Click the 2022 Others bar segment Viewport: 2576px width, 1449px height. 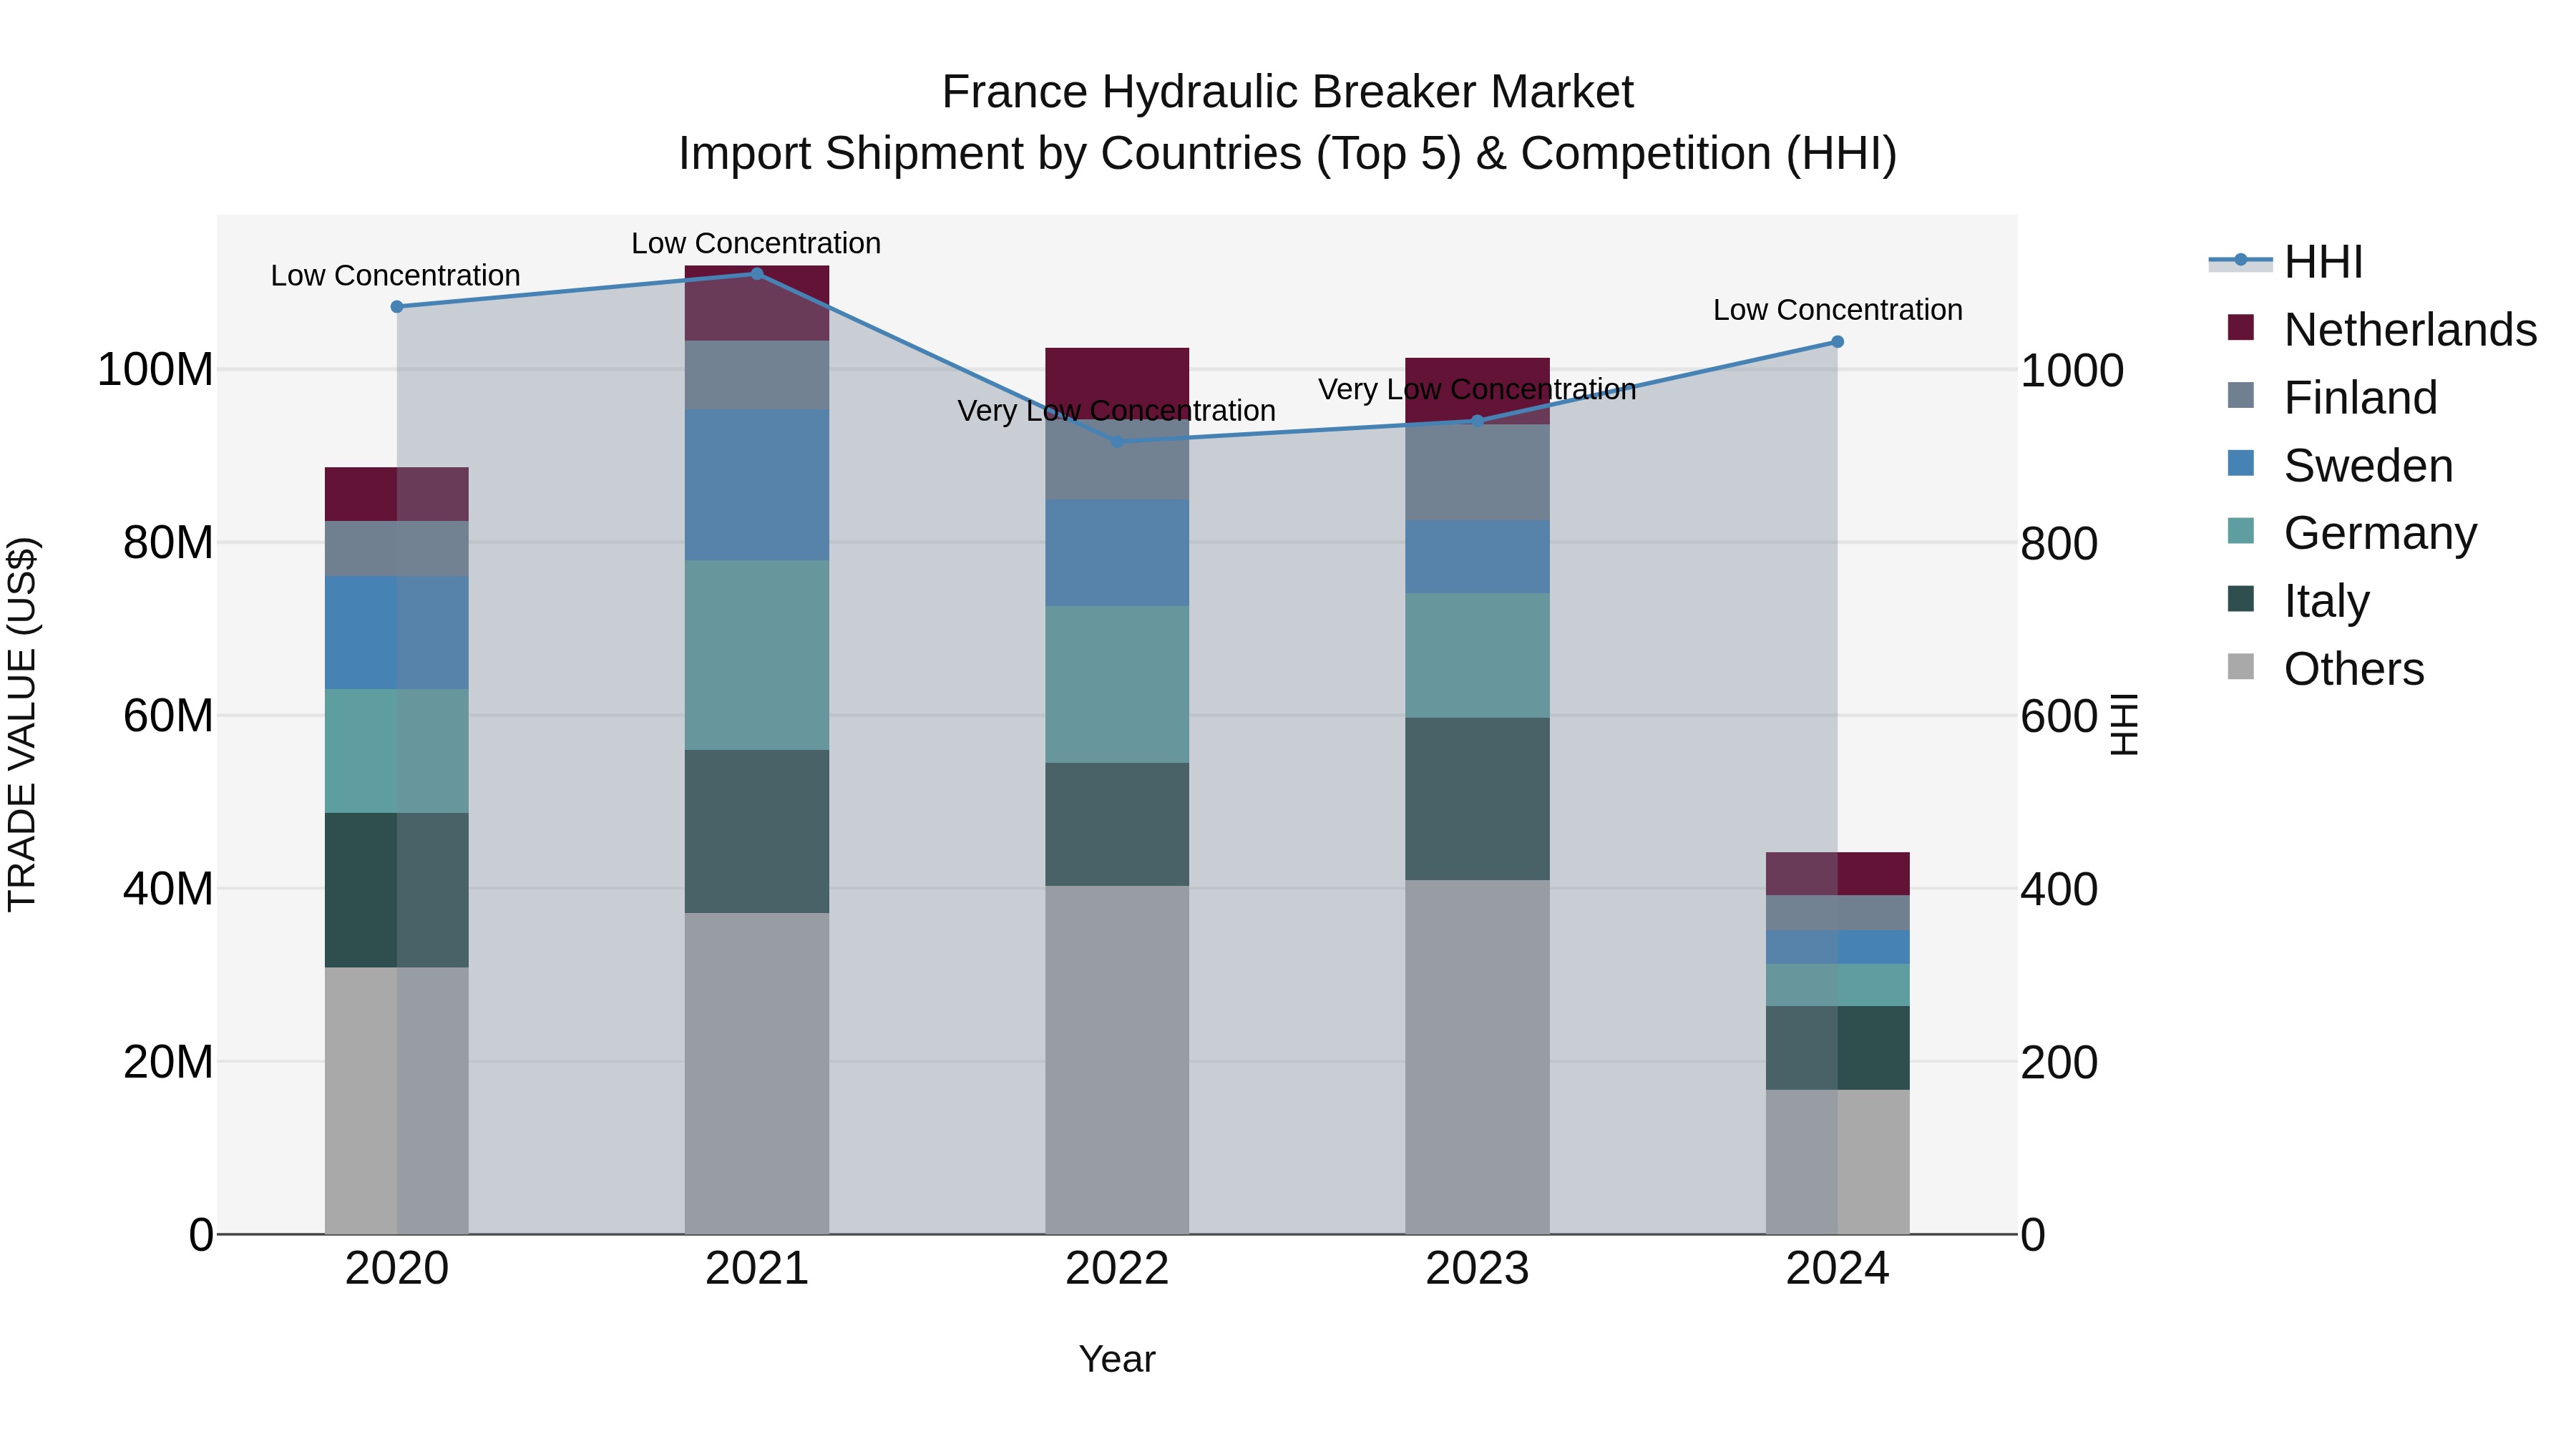pos(1117,1060)
